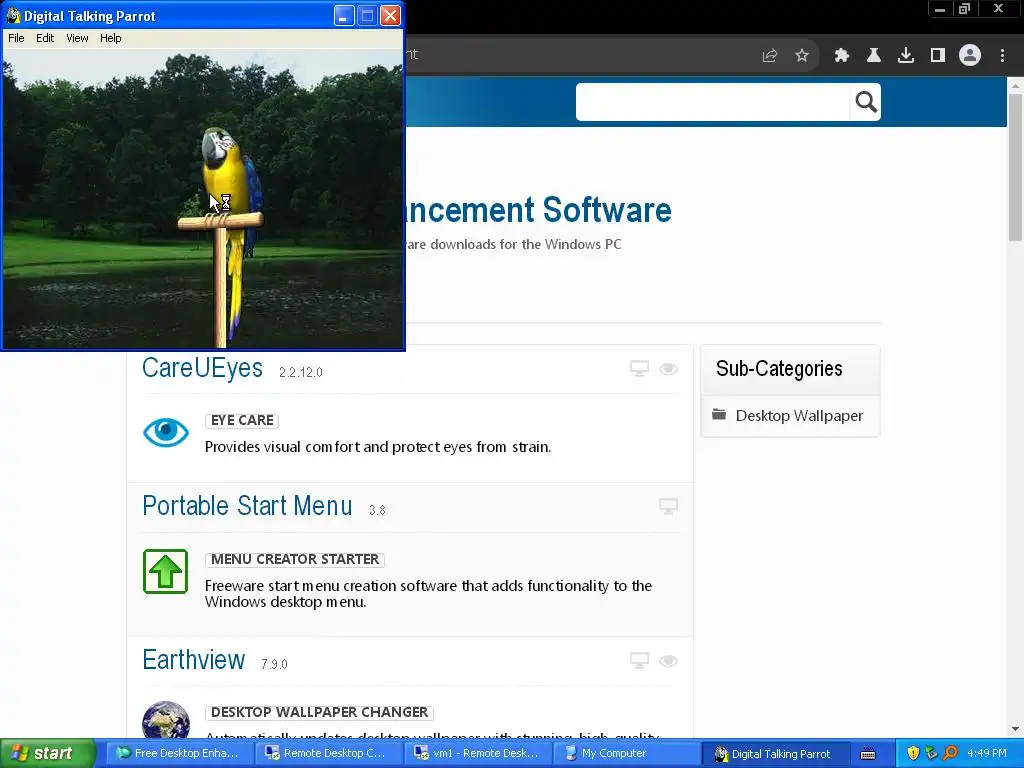Restore down the browser window
The height and width of the screenshot is (768, 1024).
[x=964, y=8]
